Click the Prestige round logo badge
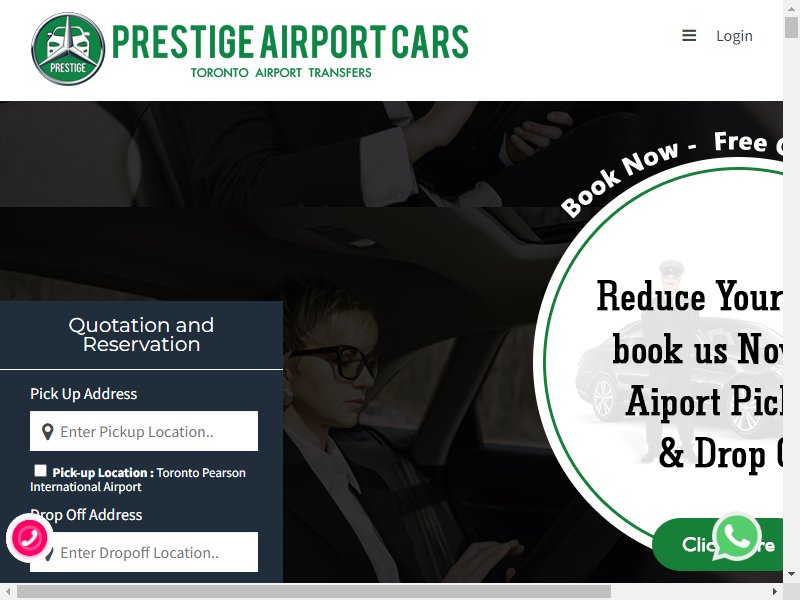800x600 pixels. pos(68,49)
